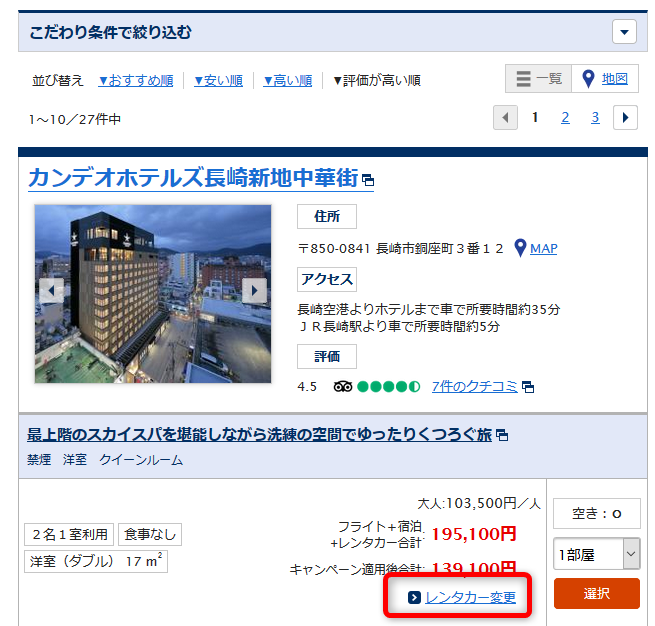Click the 並び替え label
This screenshot has height=626, width=655.
pos(58,80)
